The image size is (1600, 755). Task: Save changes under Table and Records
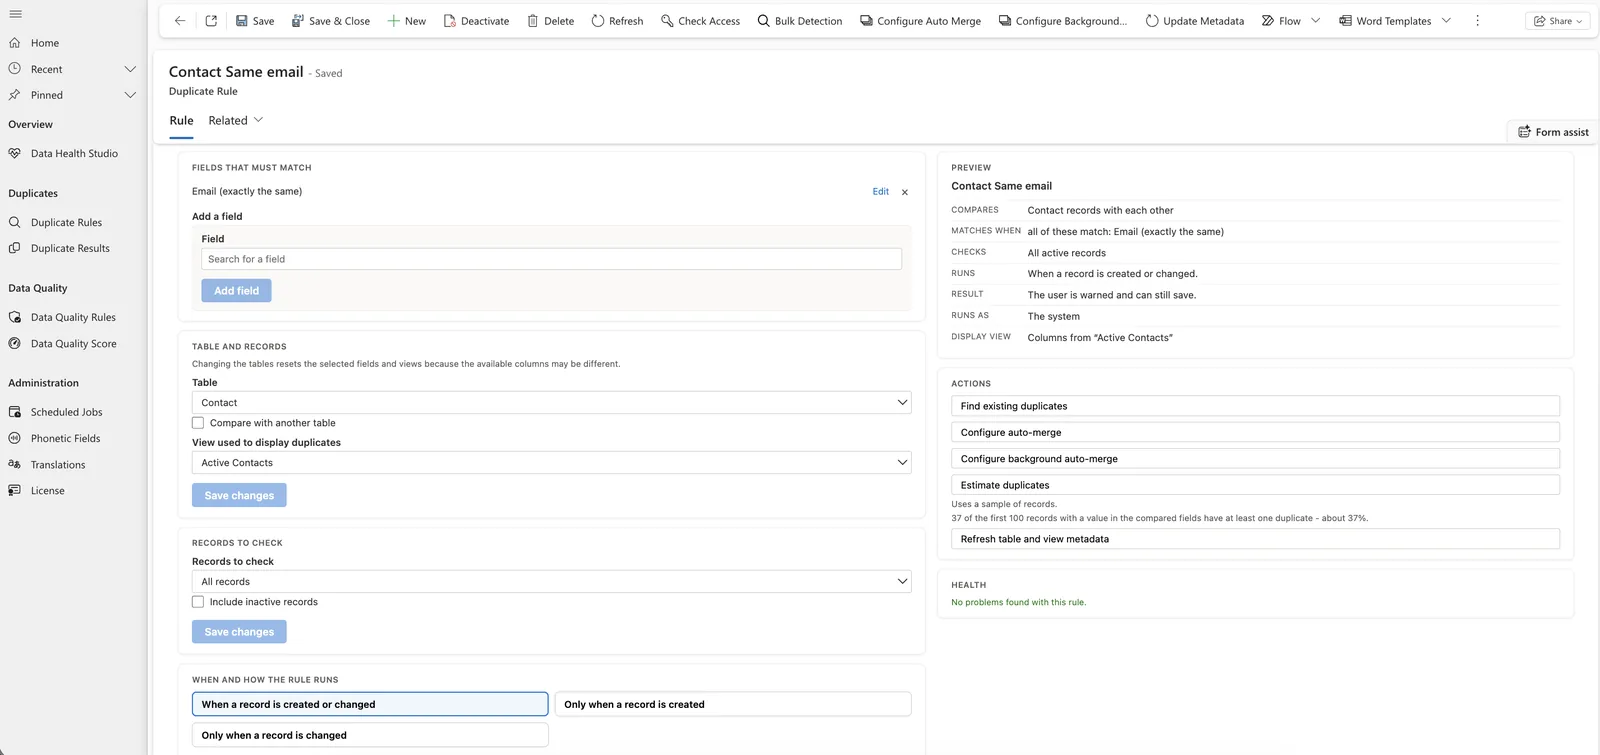click(239, 496)
